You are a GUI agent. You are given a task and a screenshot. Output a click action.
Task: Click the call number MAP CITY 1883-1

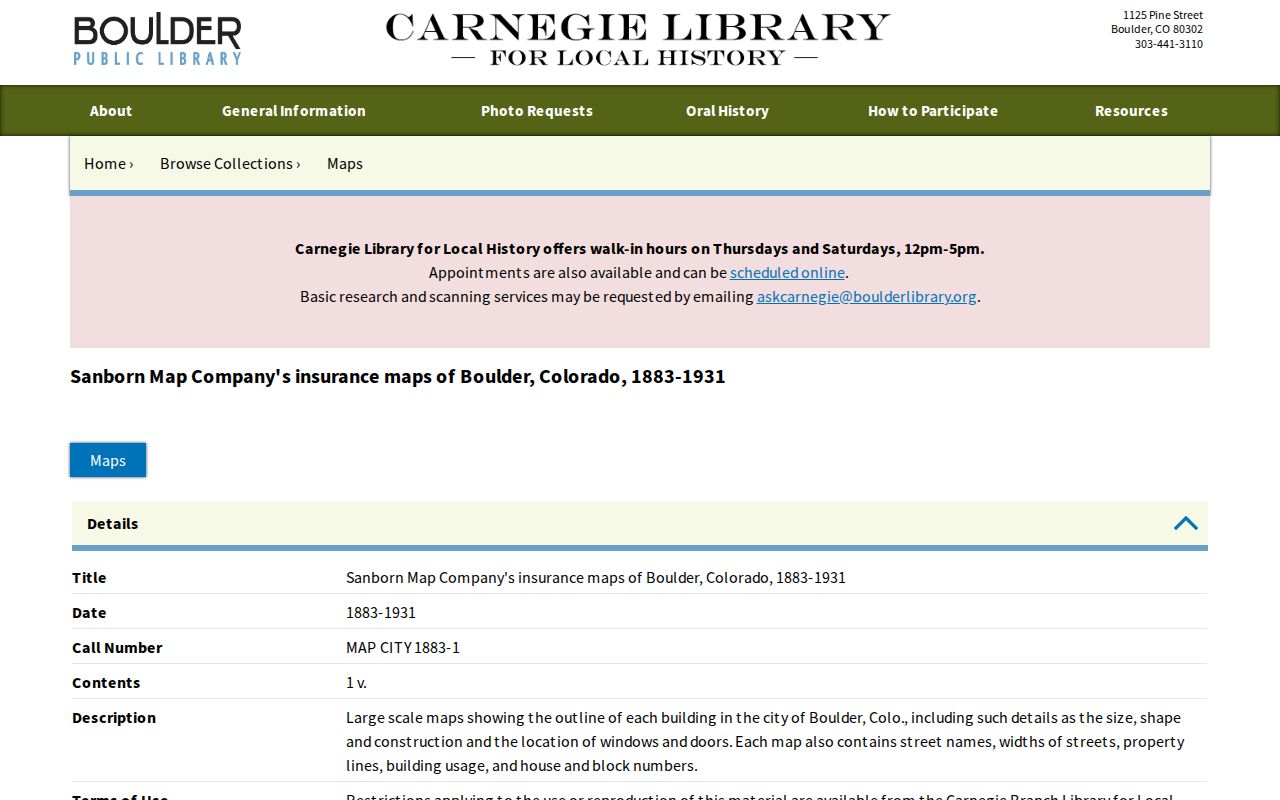coord(403,647)
